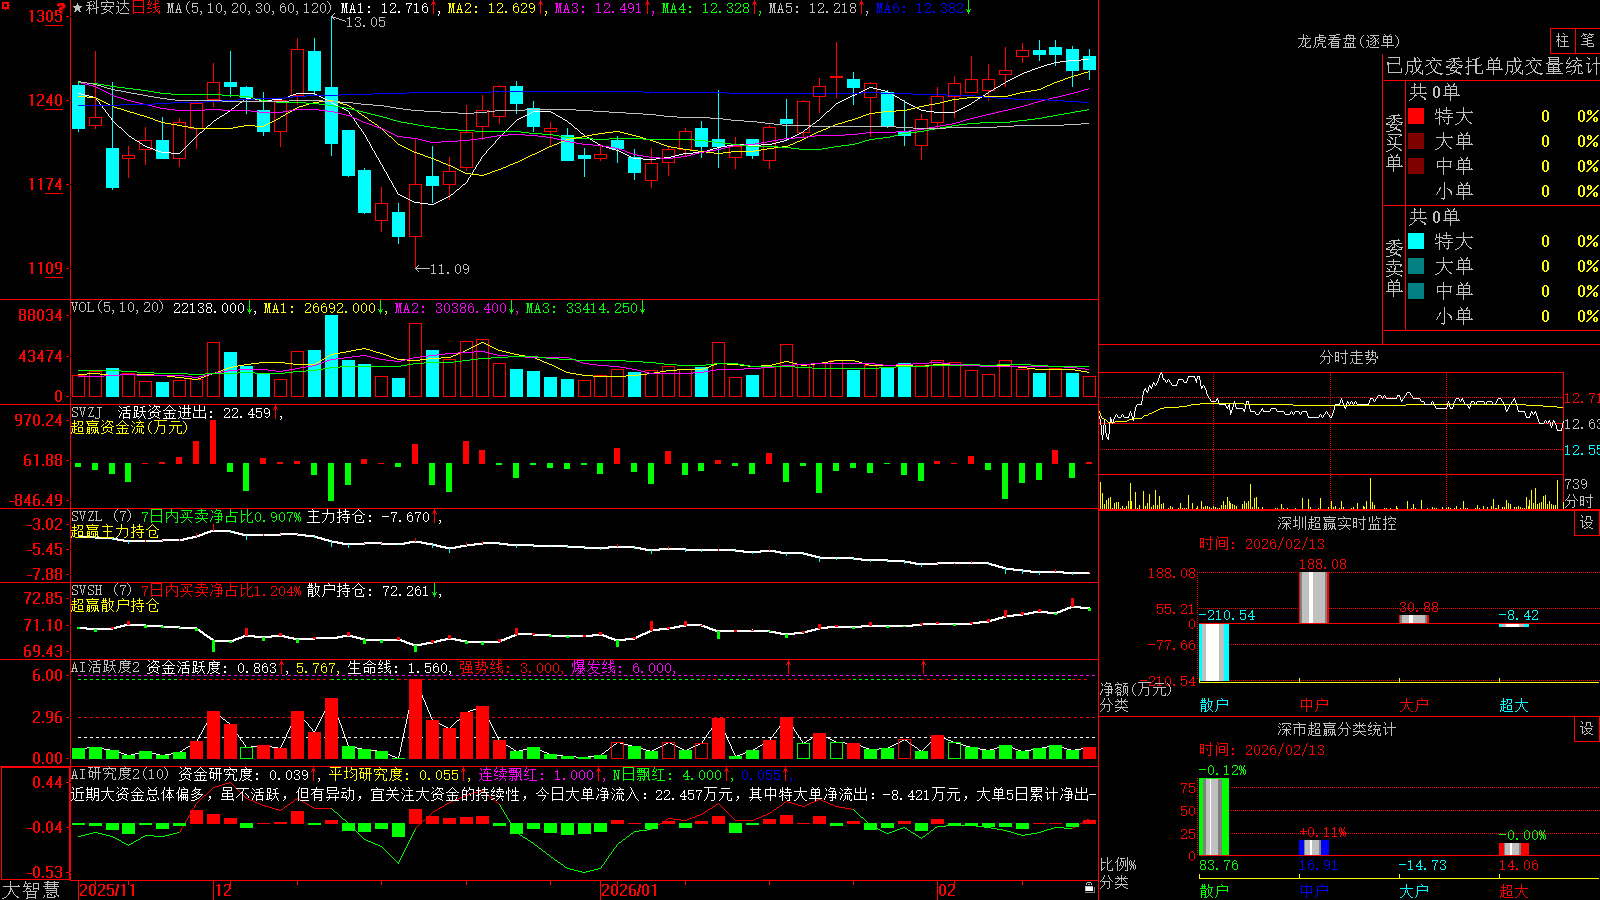This screenshot has width=1600, height=900.
Task: Click the star icon beside 科安达
Action: click(x=77, y=8)
